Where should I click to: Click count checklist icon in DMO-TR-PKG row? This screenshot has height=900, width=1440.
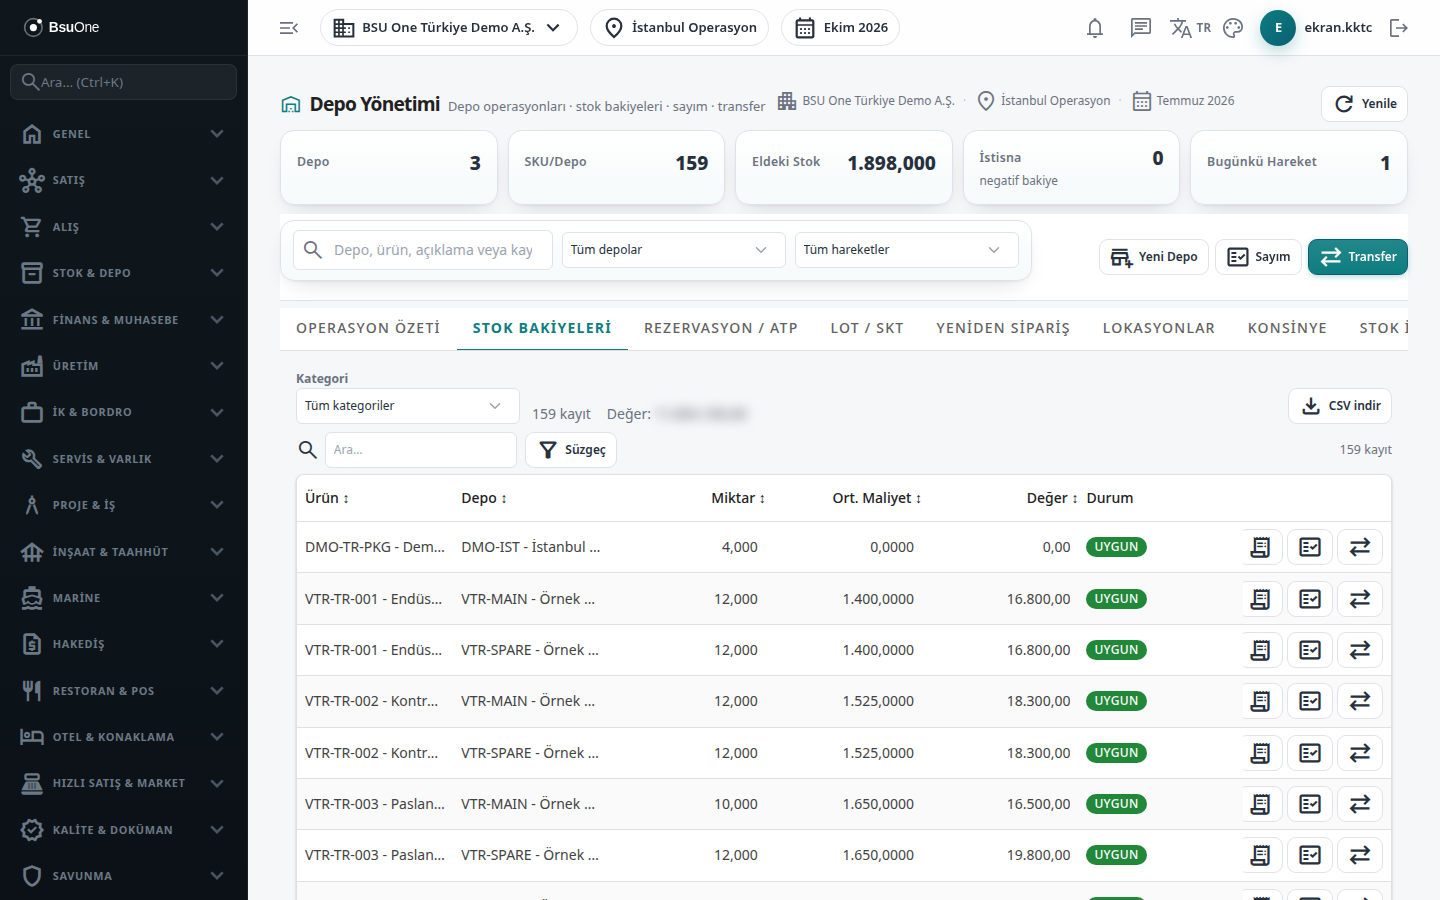click(x=1310, y=547)
